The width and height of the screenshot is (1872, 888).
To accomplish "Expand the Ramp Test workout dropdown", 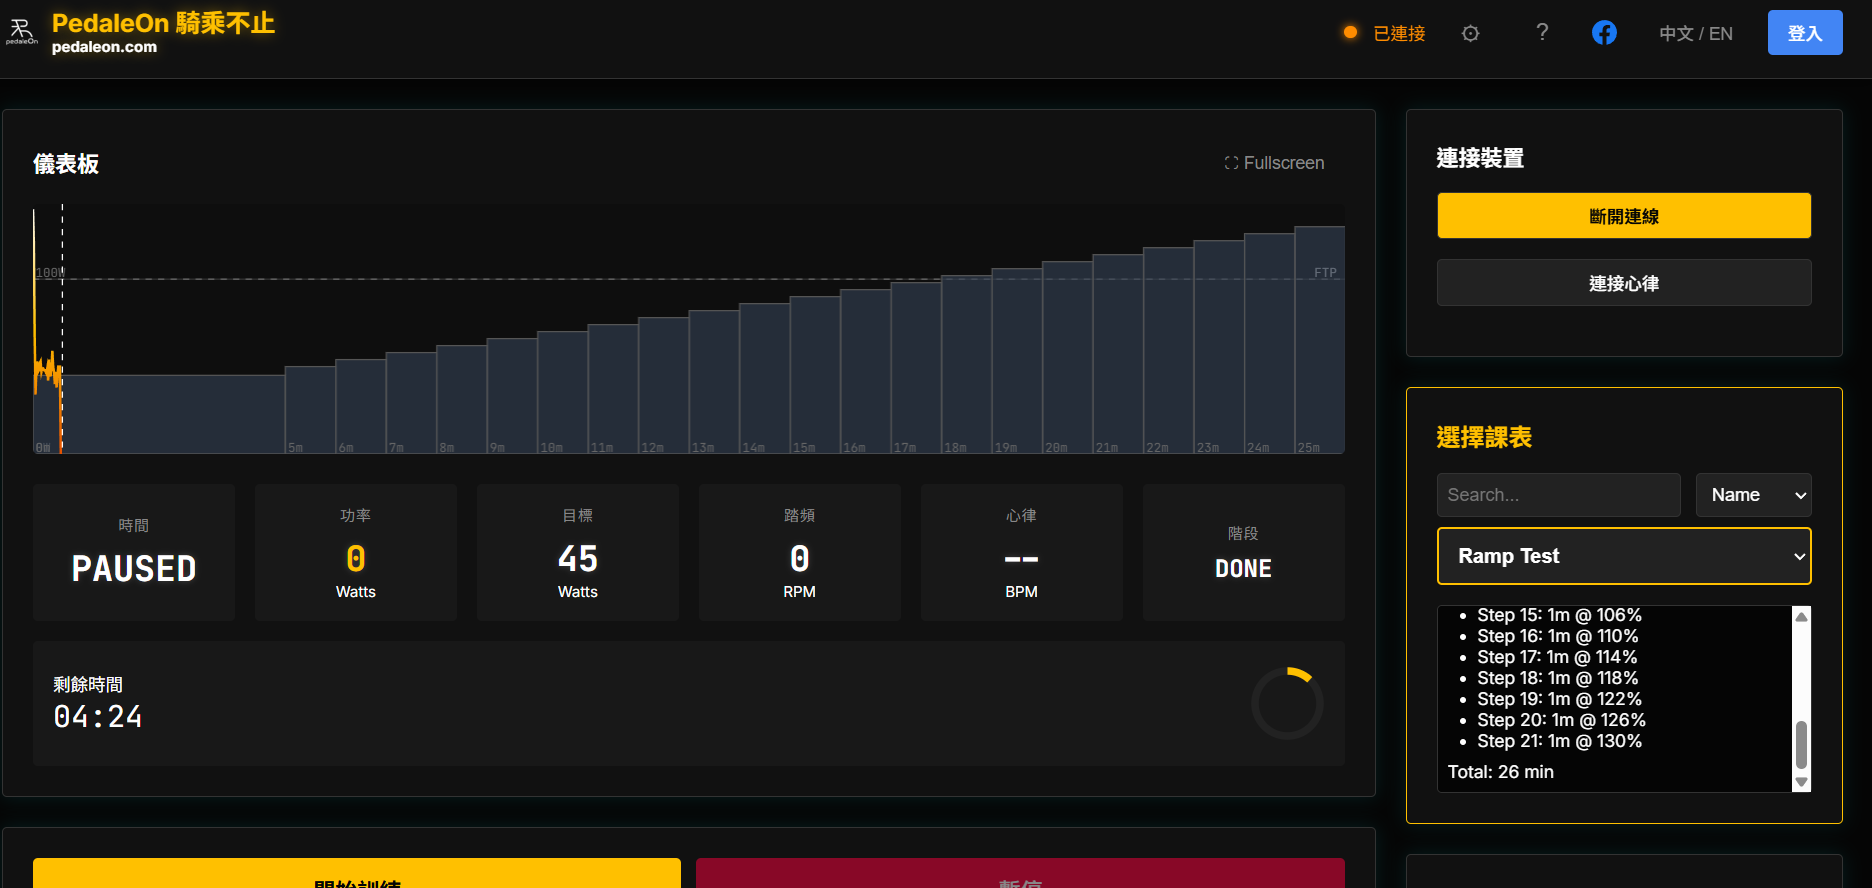I will click(1623, 556).
